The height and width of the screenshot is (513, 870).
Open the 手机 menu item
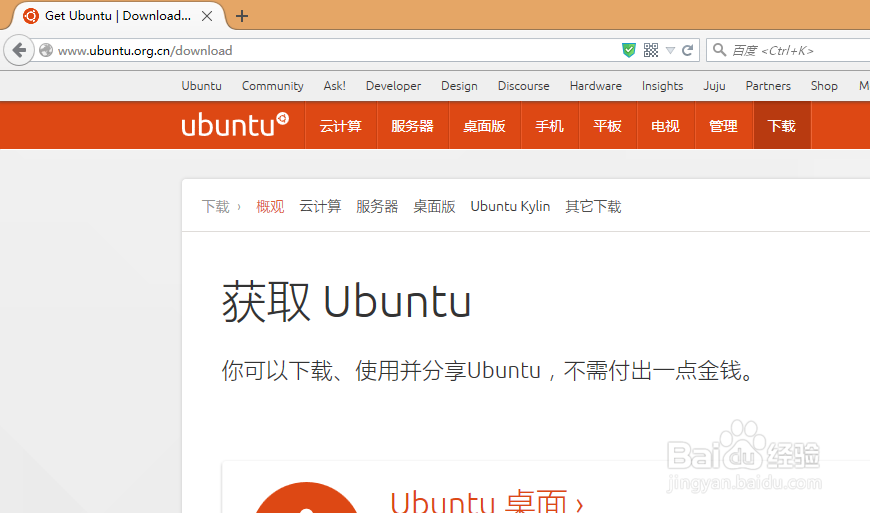pyautogui.click(x=549, y=126)
